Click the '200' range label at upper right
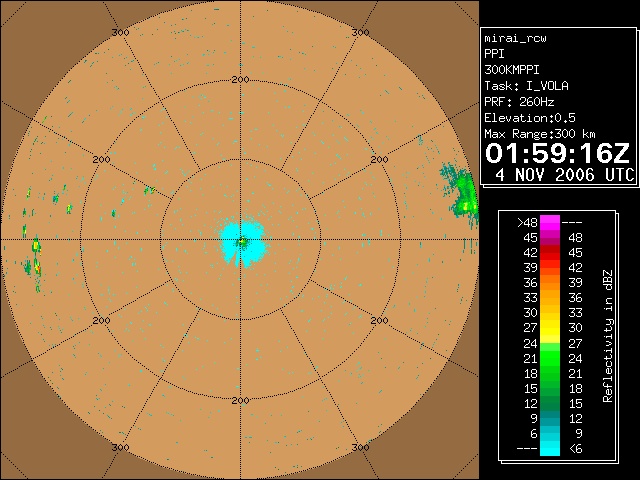Screen dimensions: 640x480 click(379, 160)
